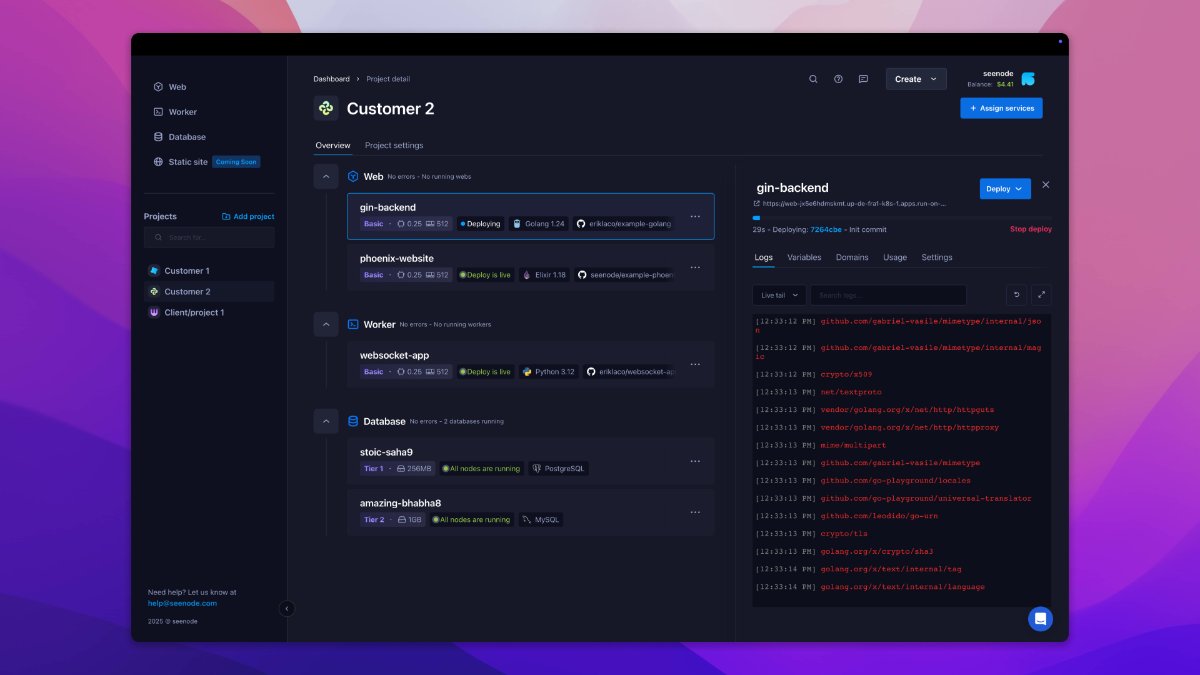Screen dimensions: 1200x675
Task: Click the Assign services button
Action: [1001, 108]
